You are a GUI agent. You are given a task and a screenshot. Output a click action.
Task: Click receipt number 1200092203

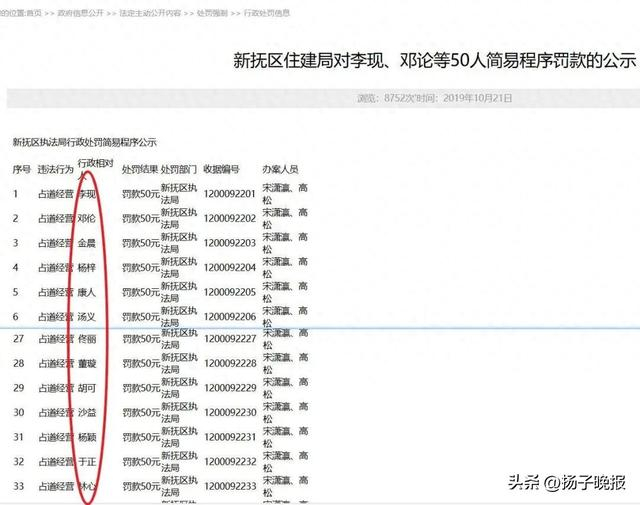pos(230,243)
